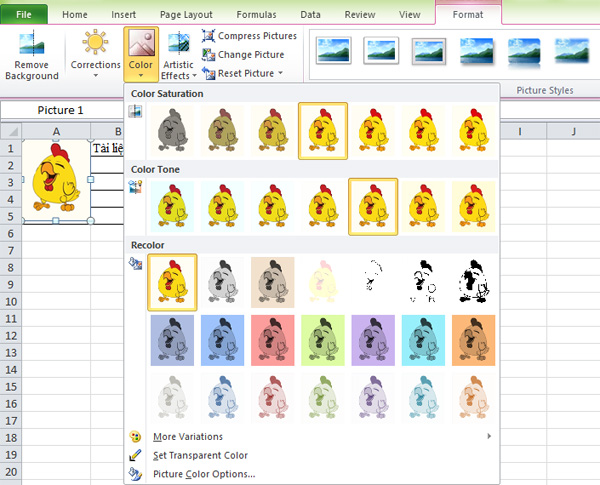Click Compress Pictures label
The height and width of the screenshot is (485, 600).
click(258, 36)
